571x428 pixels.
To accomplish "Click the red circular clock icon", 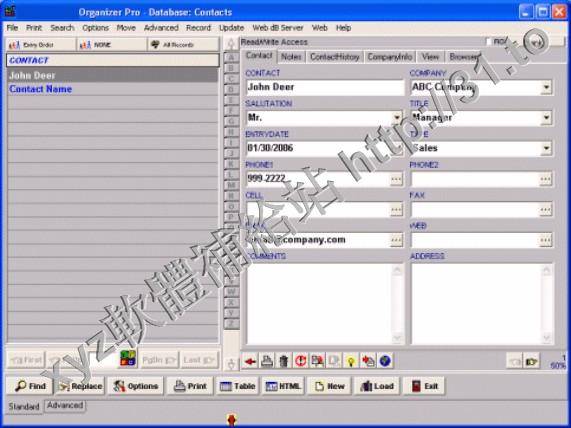I will (x=300, y=361).
